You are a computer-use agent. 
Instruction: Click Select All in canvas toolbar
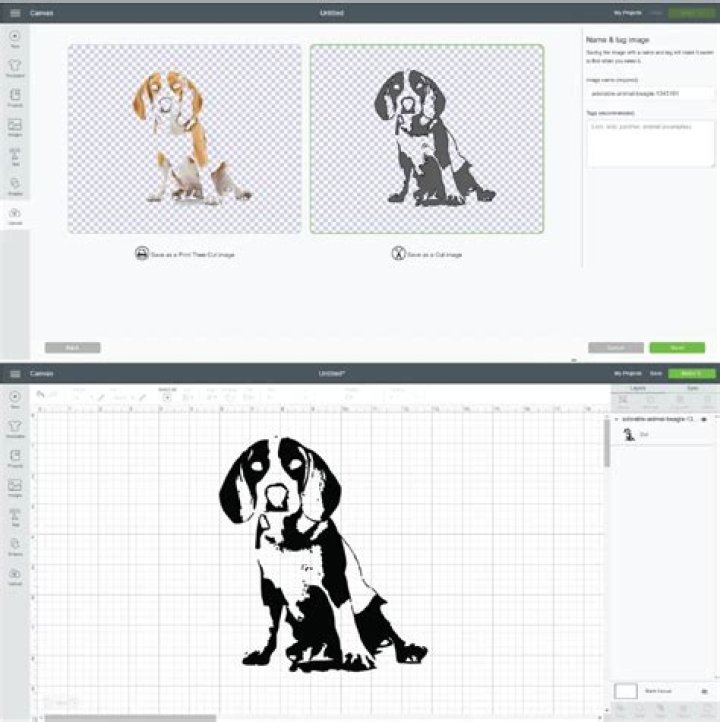[x=167, y=395]
